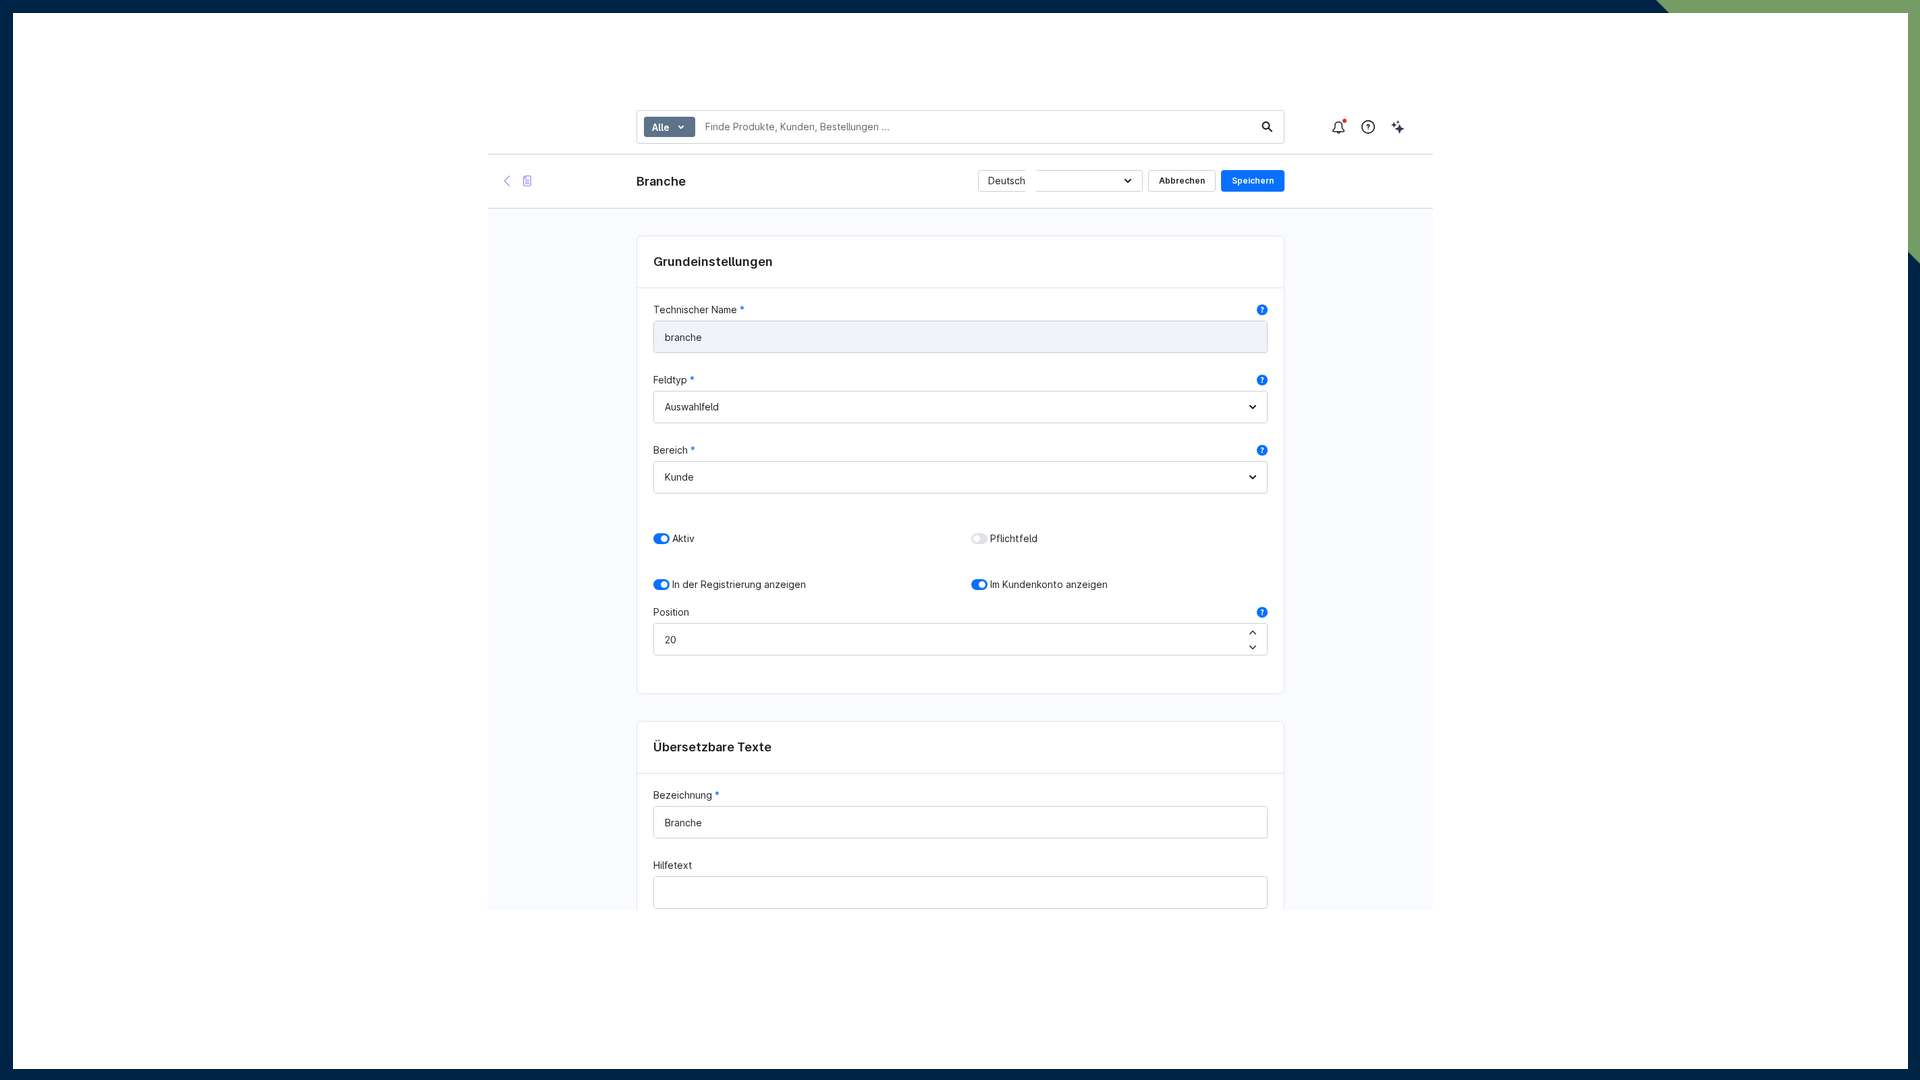Go back with the left arrow icon
The image size is (1920, 1080).
pyautogui.click(x=507, y=181)
